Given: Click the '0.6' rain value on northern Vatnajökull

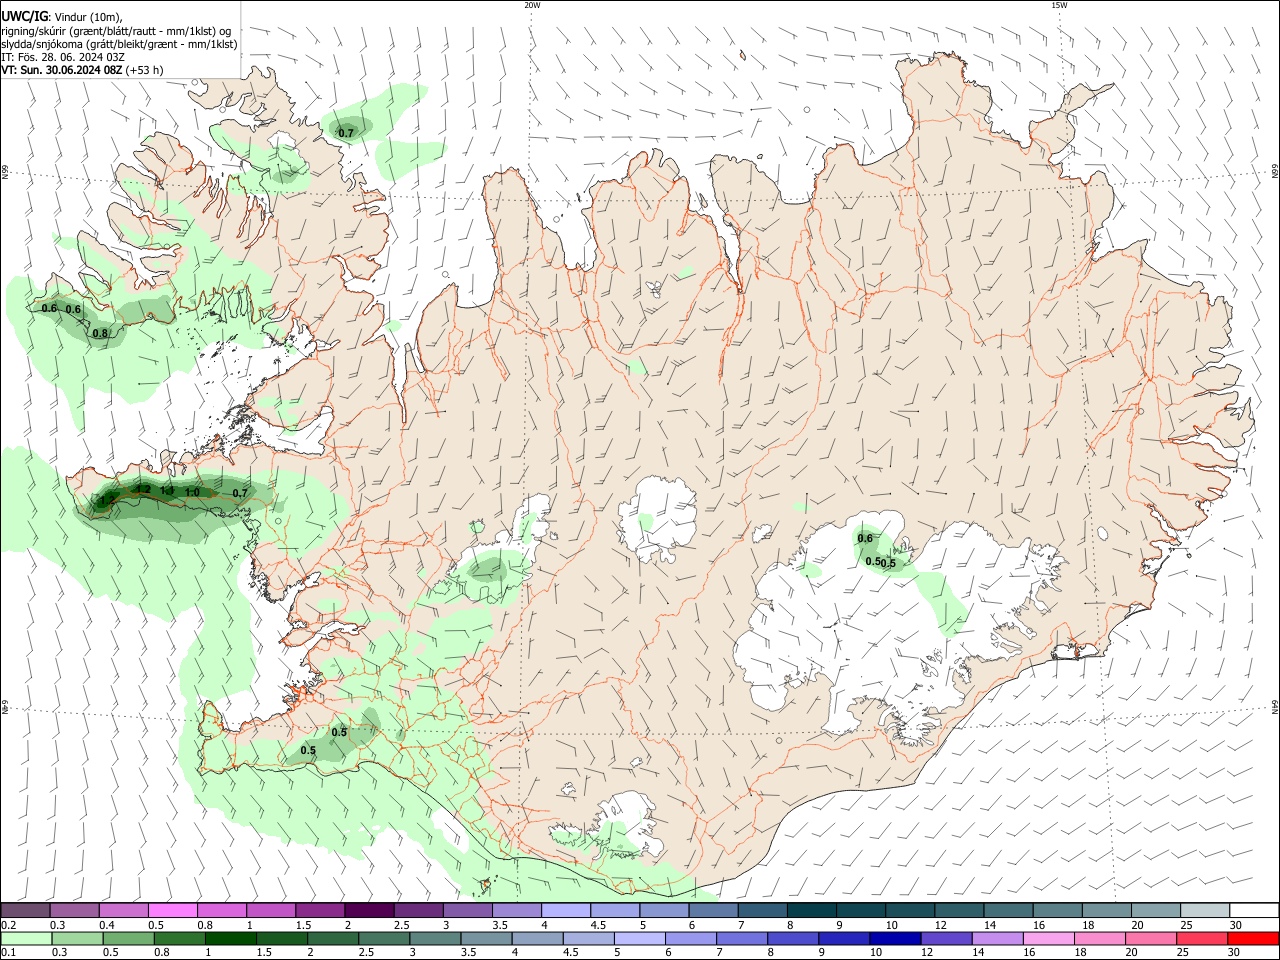Looking at the screenshot, I should (x=865, y=539).
